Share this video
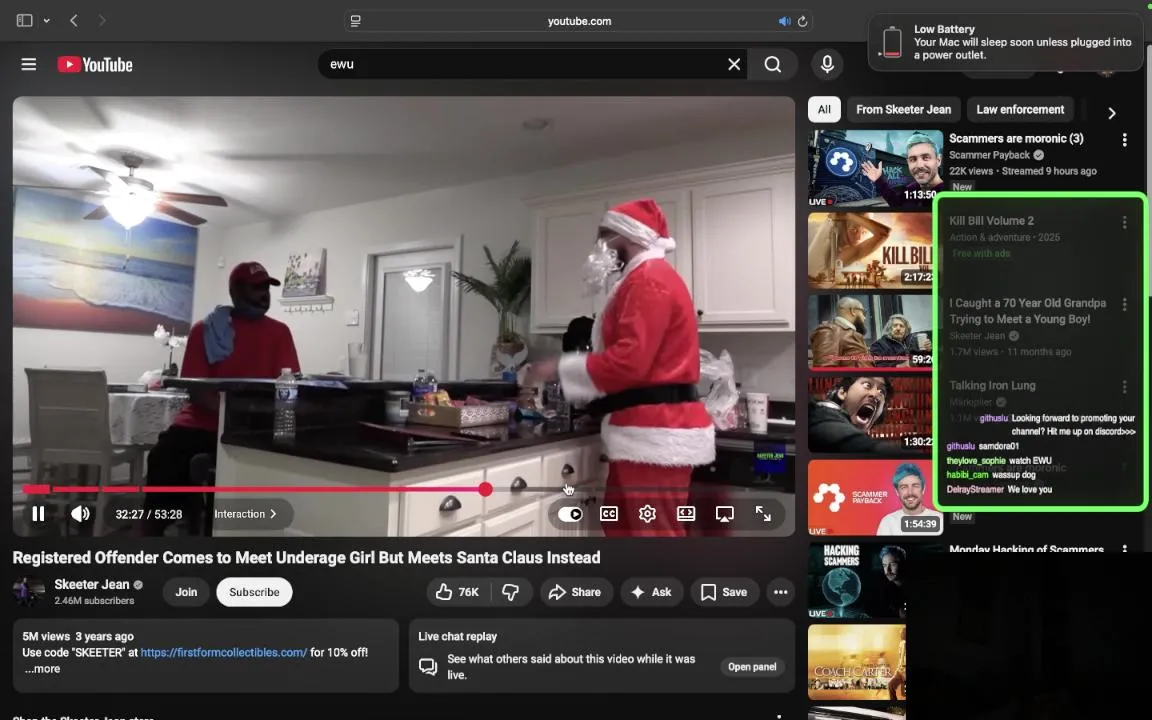Screen dimensions: 1152x720 click(x=576, y=592)
